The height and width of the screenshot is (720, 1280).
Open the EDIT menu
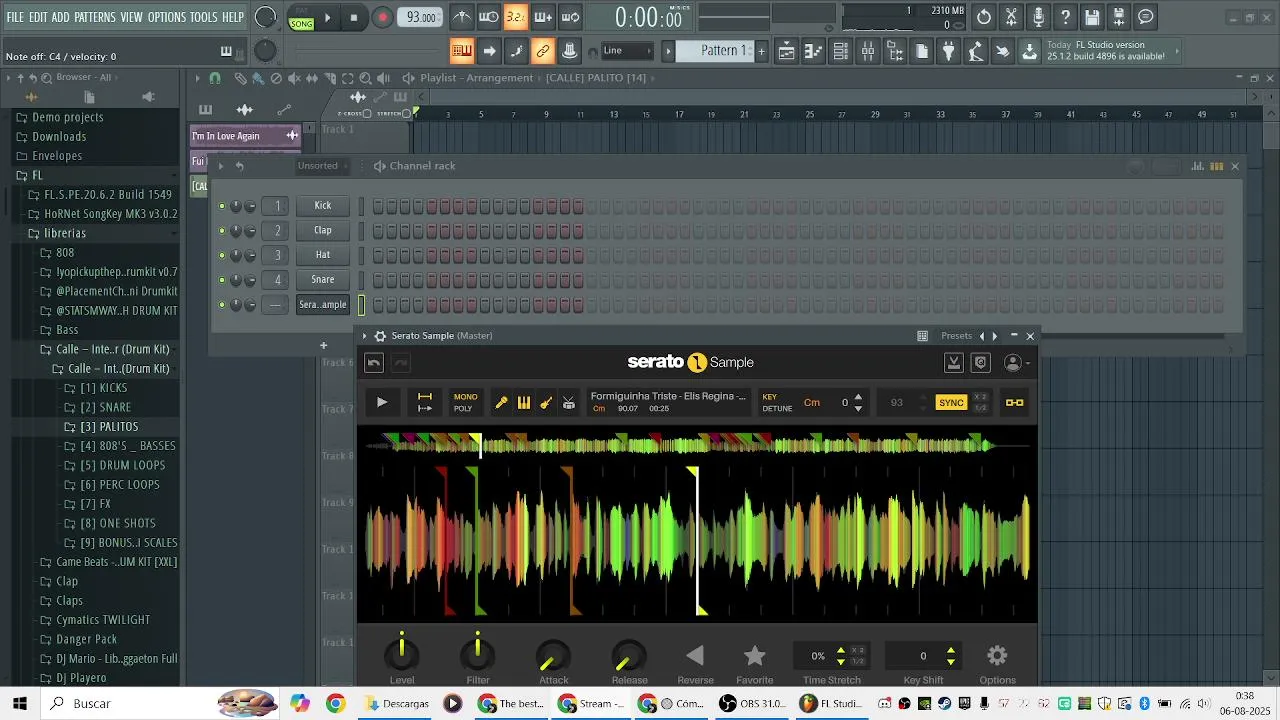(38, 17)
